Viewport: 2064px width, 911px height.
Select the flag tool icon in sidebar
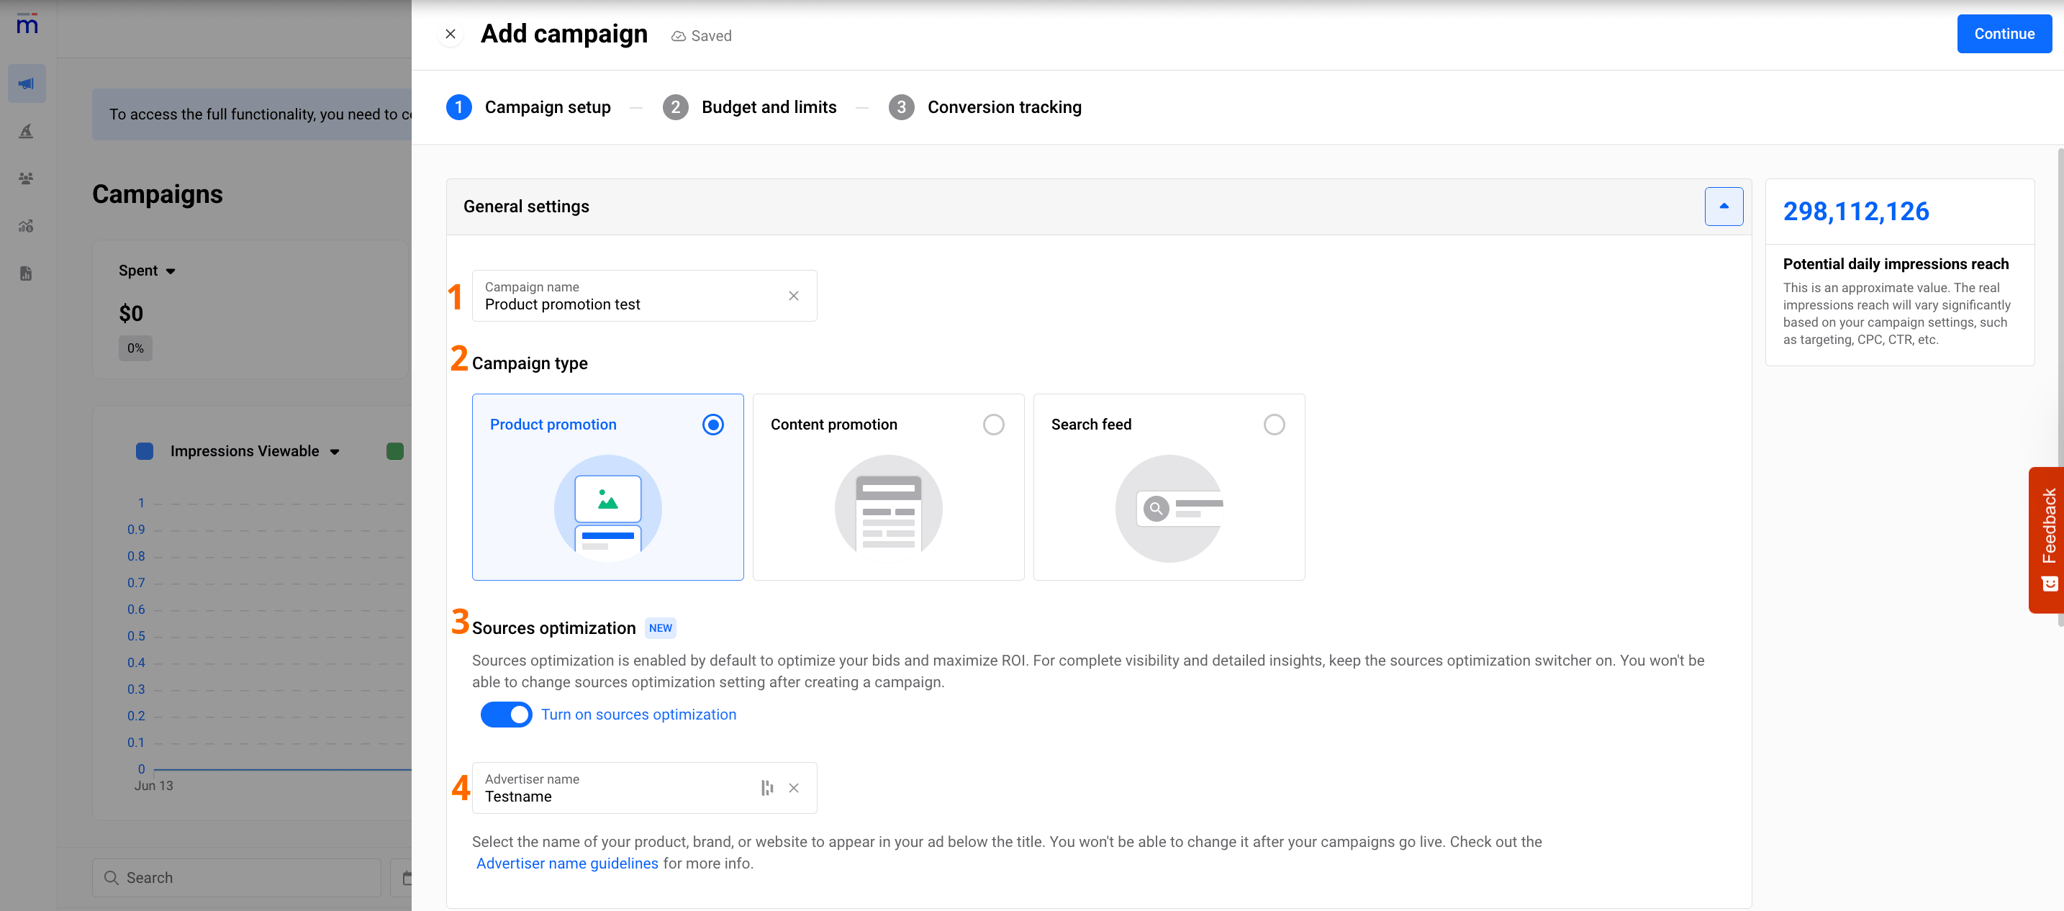27,131
